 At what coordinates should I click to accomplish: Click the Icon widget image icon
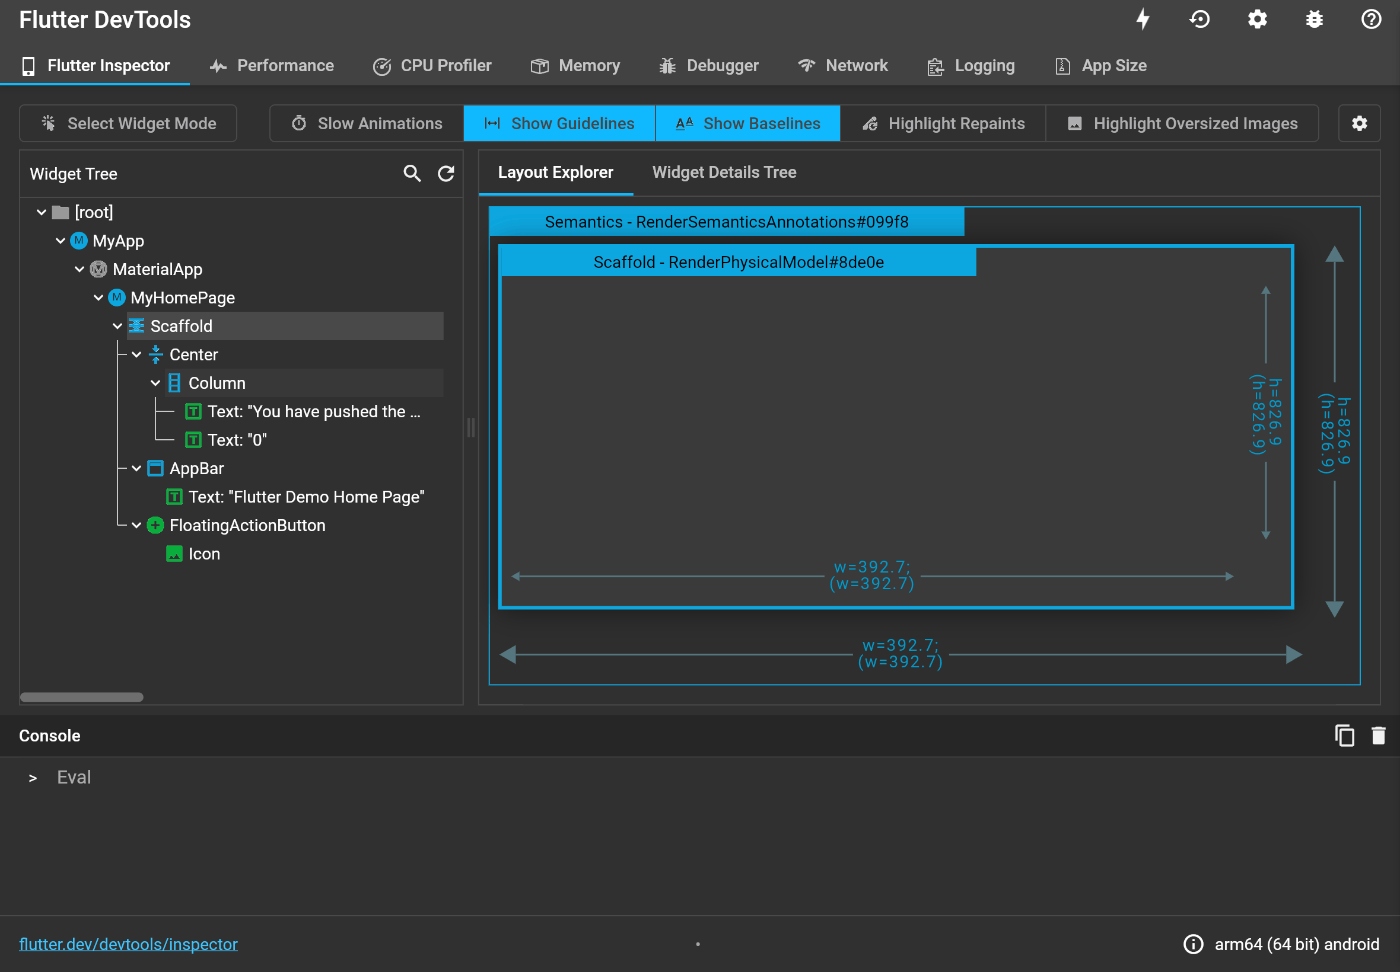point(175,554)
